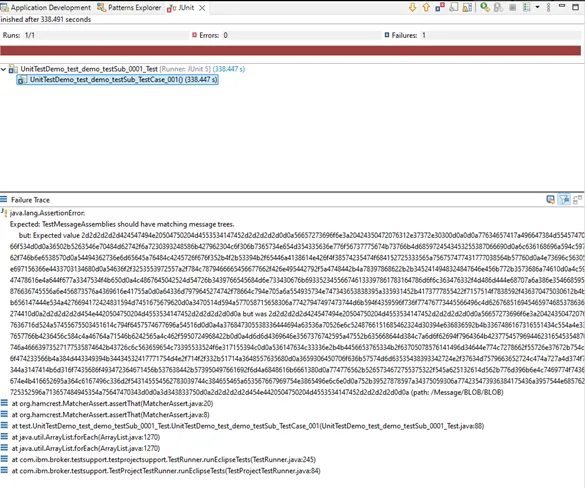This screenshot has height=488, width=585.
Task: Jump to next failed test arrow
Action: point(412,7)
